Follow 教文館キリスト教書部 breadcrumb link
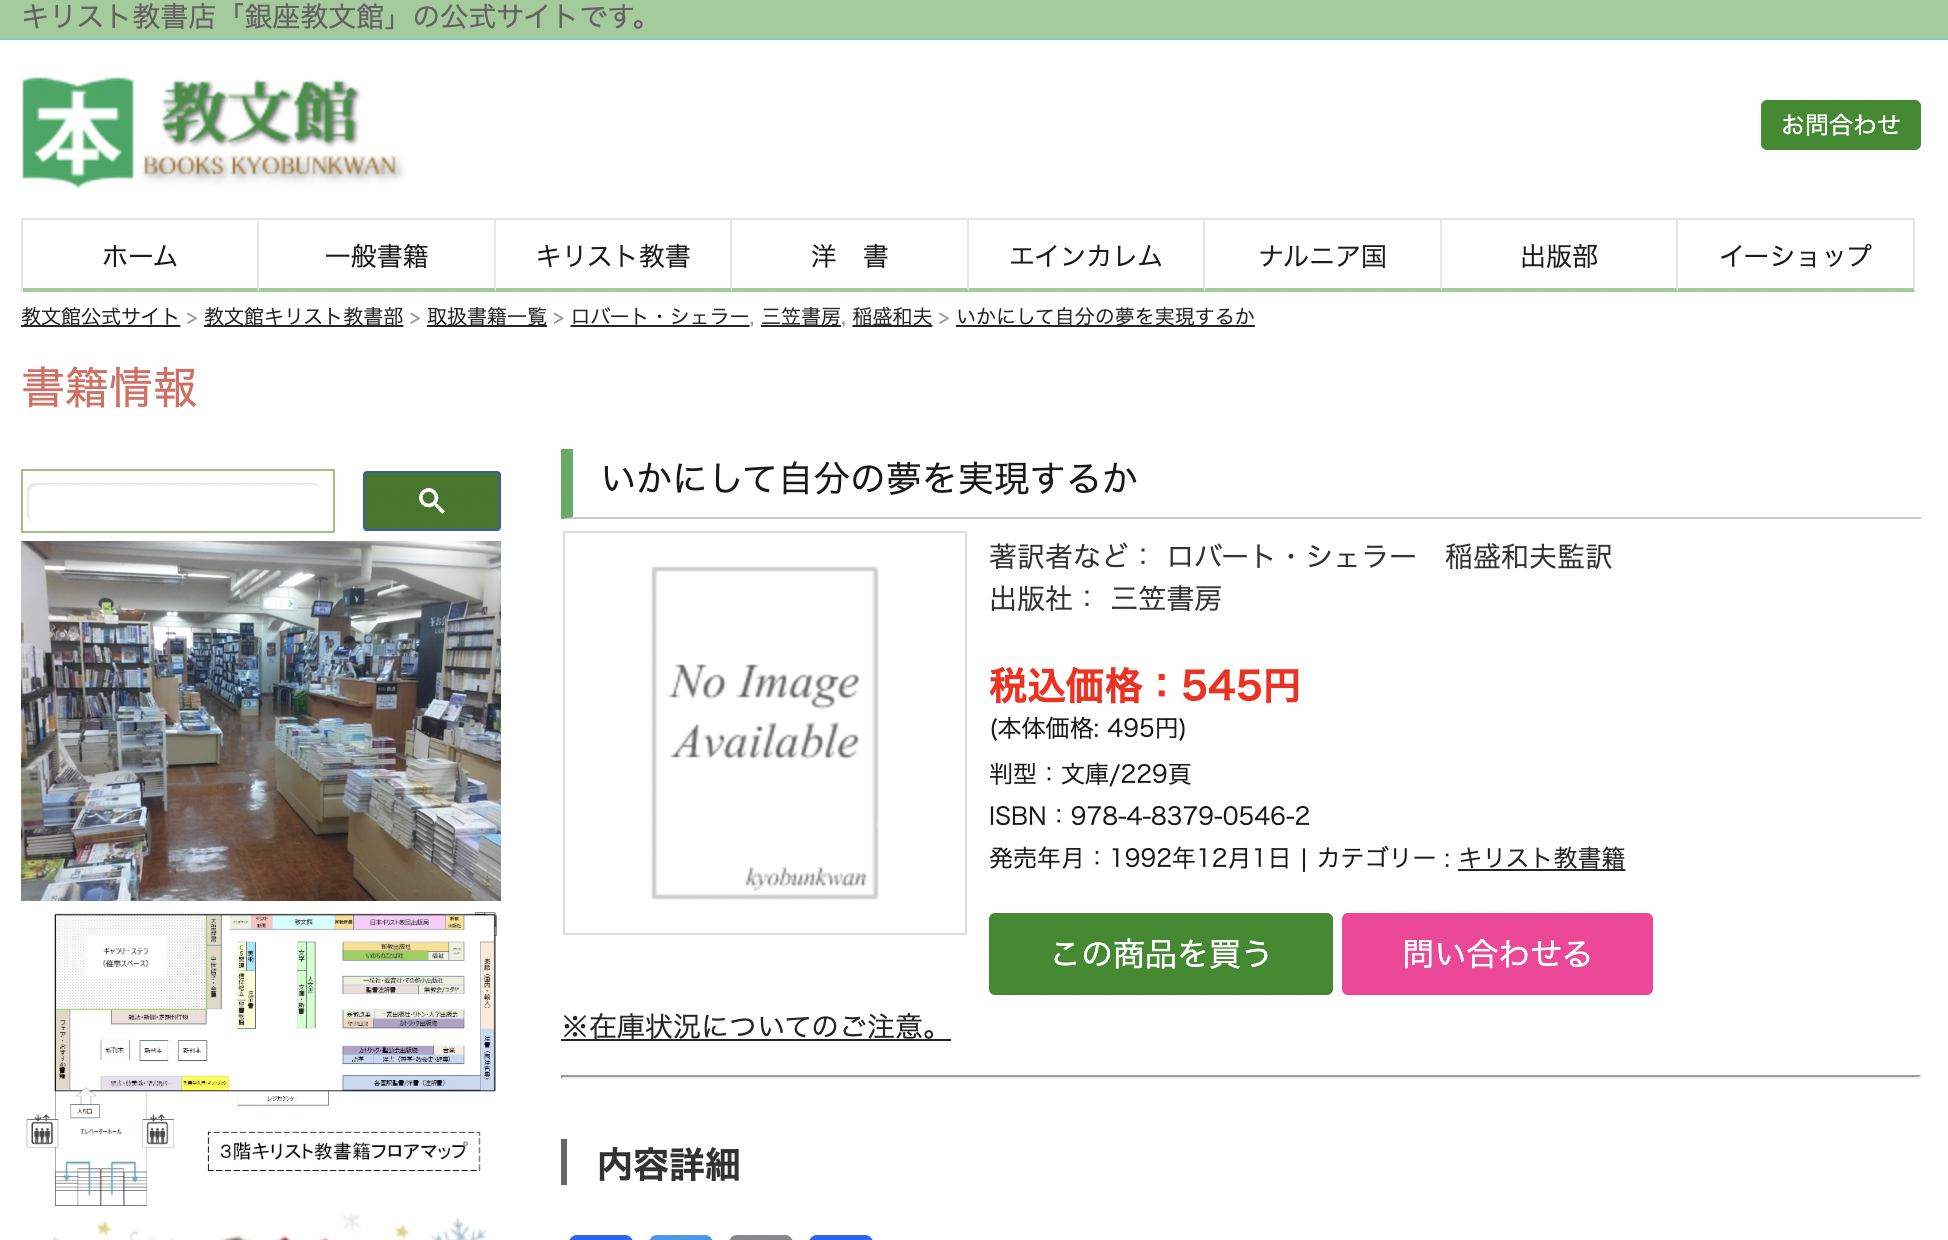The height and width of the screenshot is (1240, 1948). 303,316
